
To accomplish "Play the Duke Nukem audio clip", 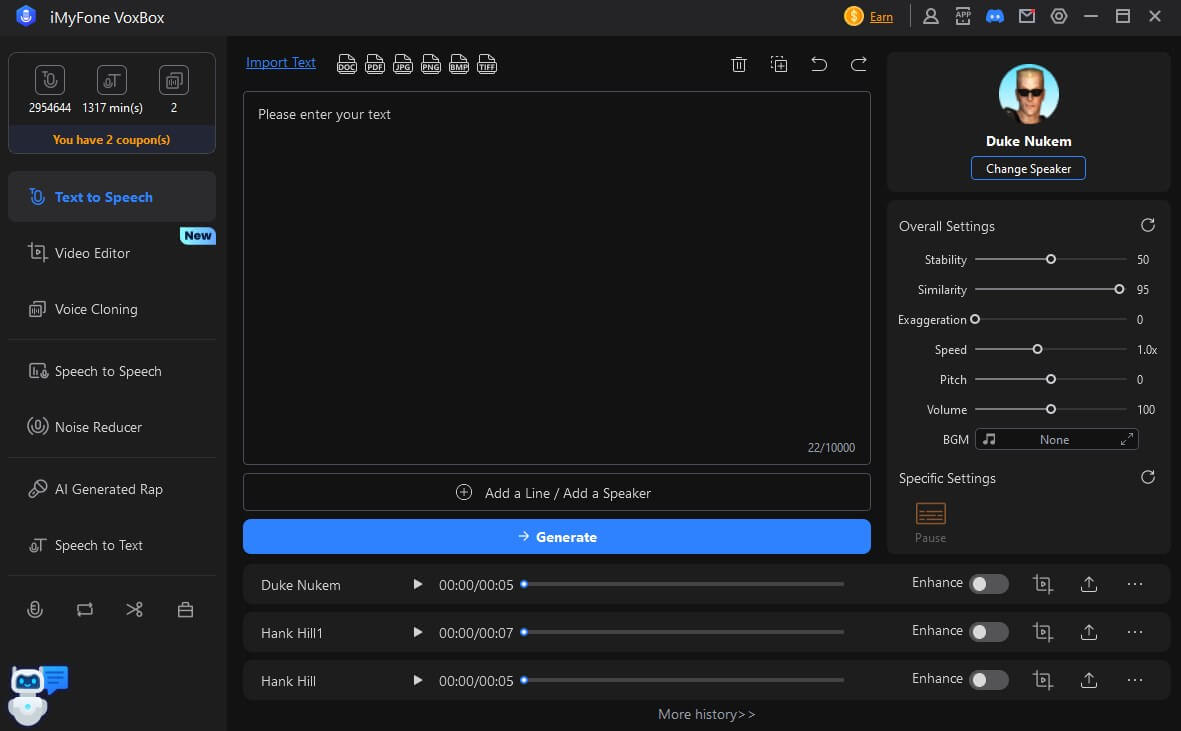I will pos(417,584).
